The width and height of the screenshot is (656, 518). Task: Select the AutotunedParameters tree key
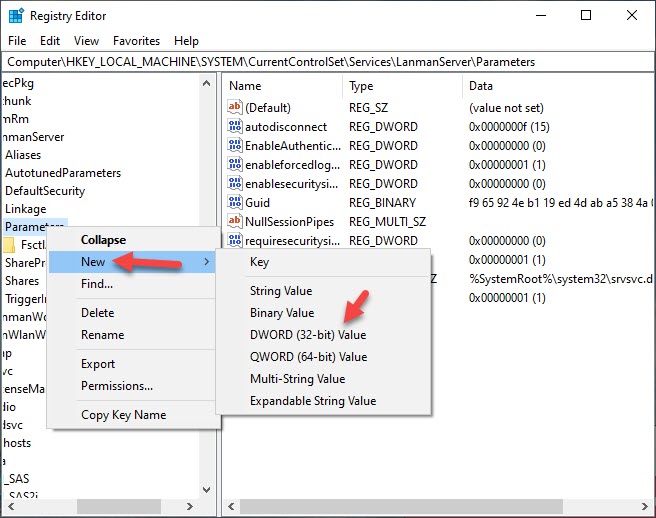[62, 173]
